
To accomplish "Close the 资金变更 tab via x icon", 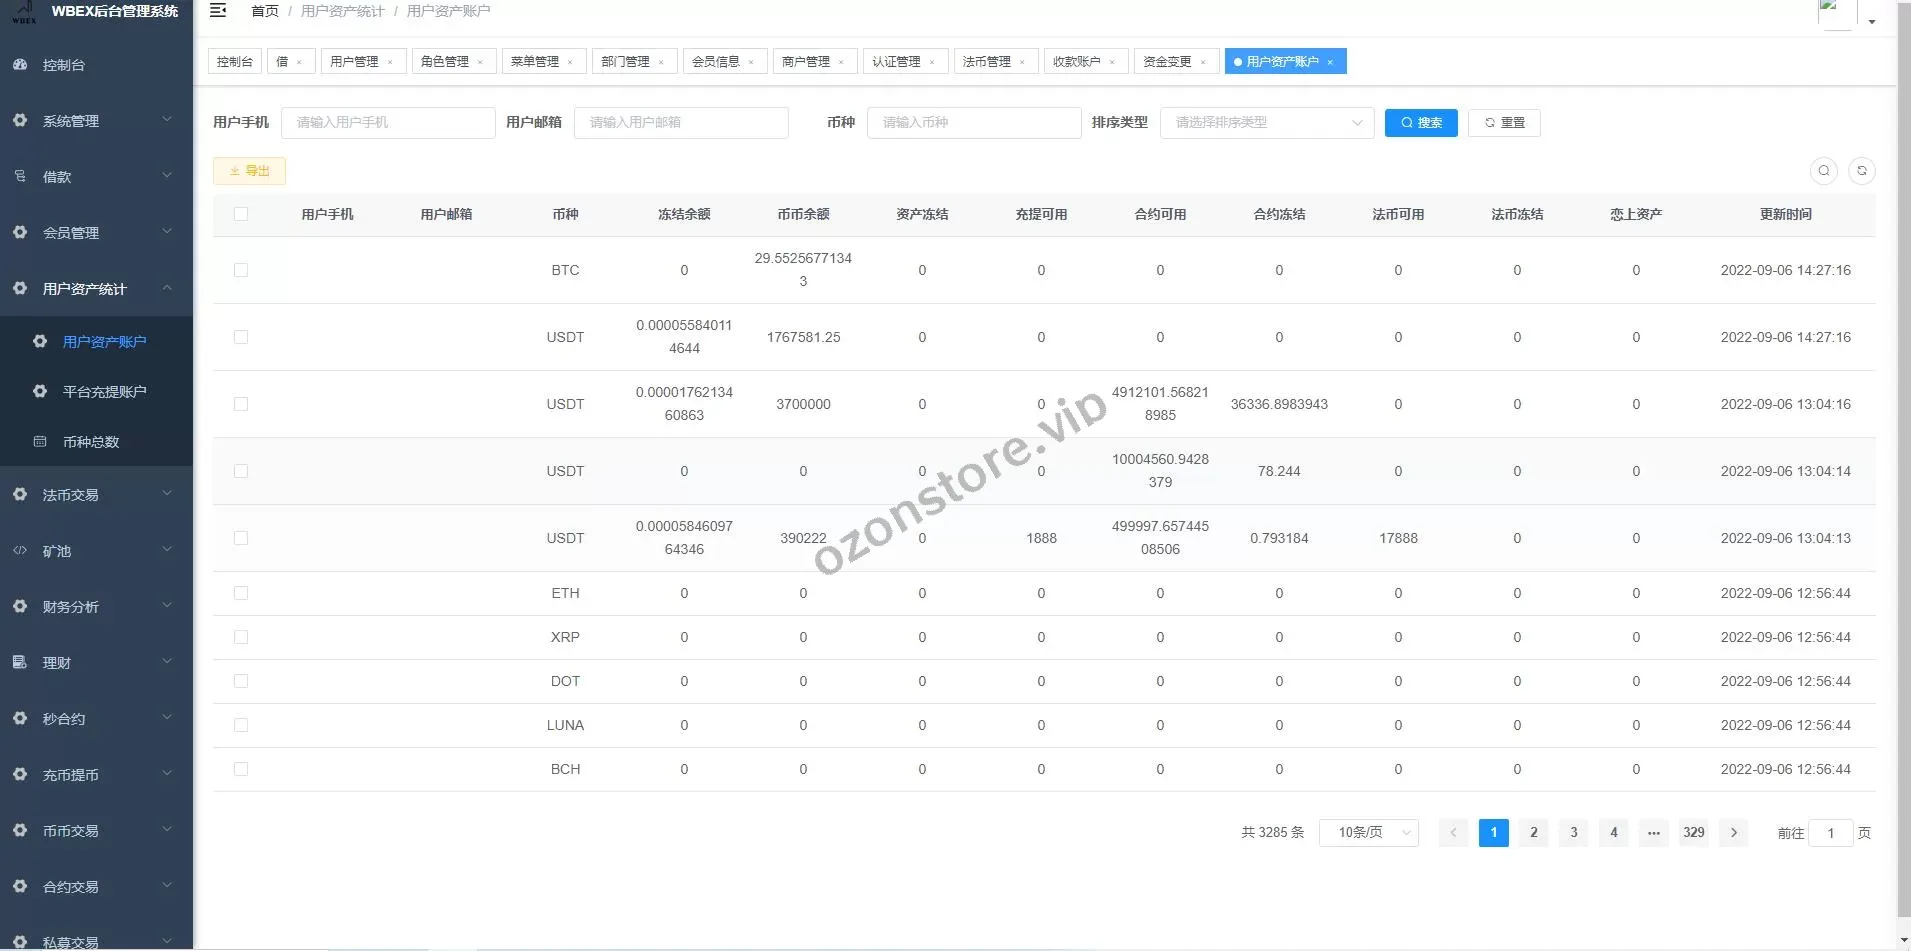I will point(1202,62).
